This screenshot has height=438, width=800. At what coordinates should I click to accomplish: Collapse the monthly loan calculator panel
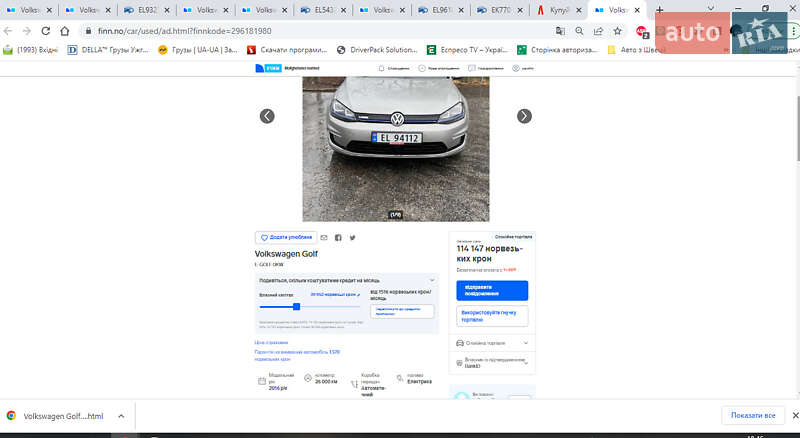pos(431,280)
